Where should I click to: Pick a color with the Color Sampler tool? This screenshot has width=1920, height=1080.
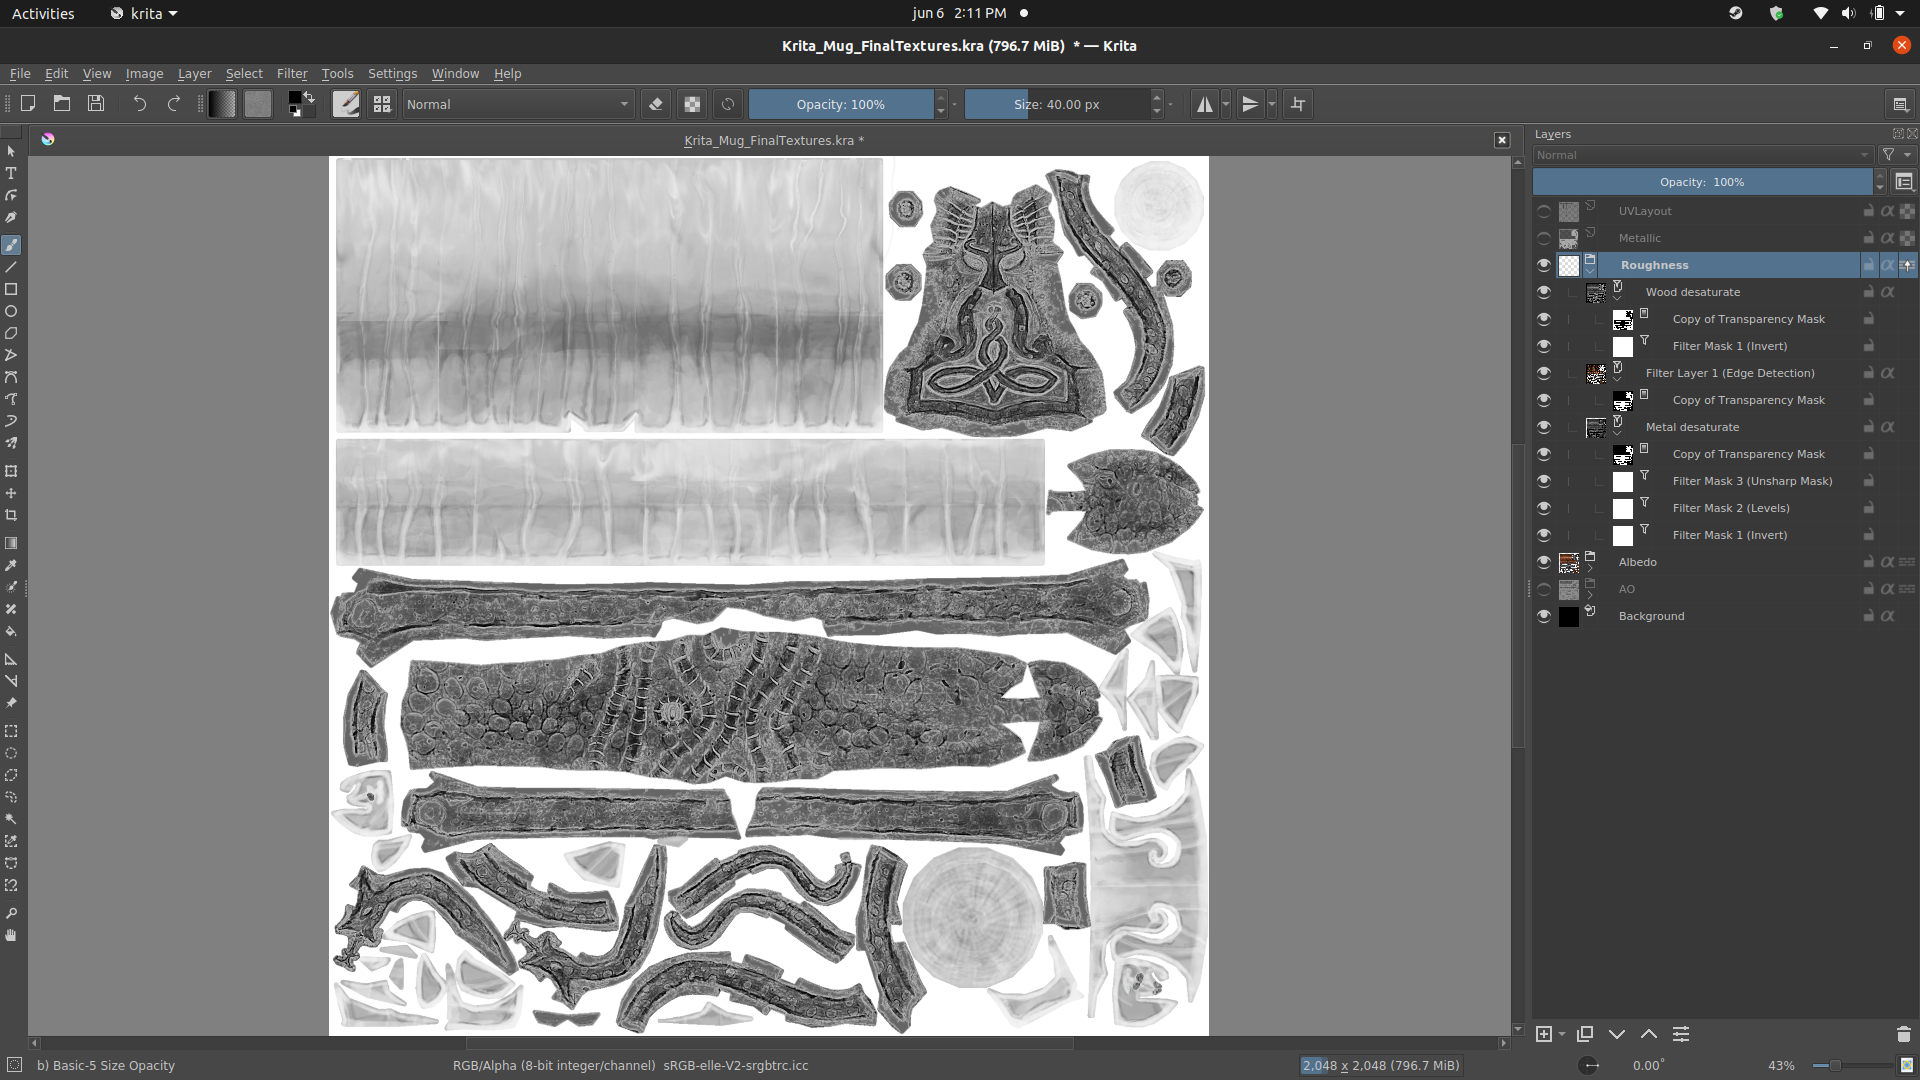pos(11,565)
